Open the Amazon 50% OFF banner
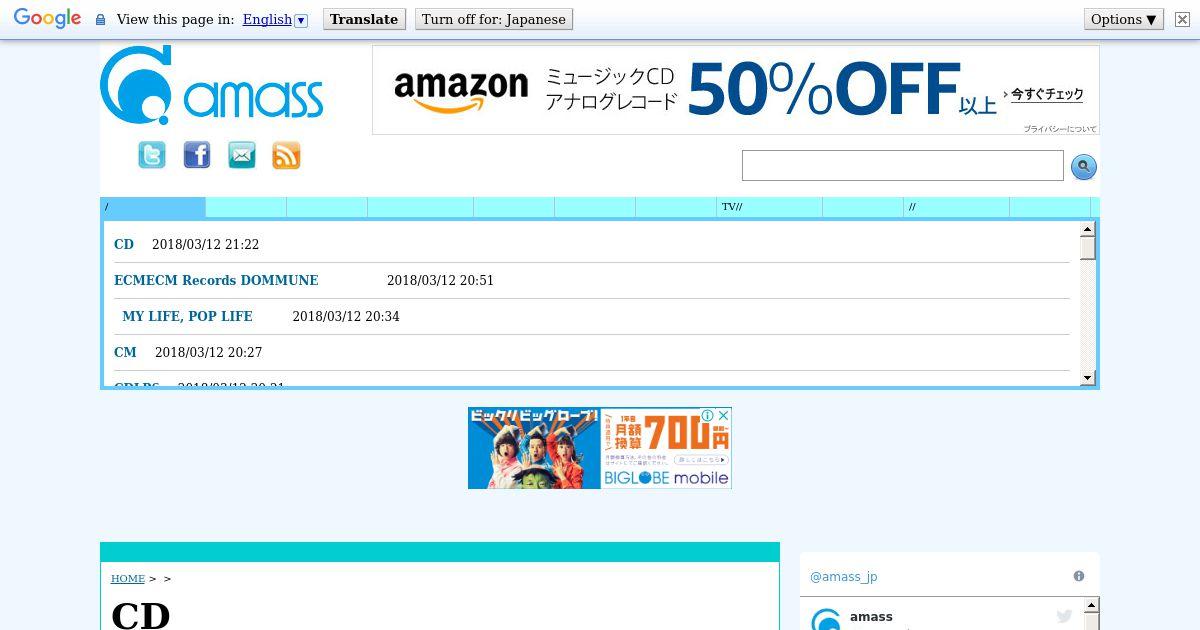This screenshot has width=1200, height=630. (x=736, y=90)
